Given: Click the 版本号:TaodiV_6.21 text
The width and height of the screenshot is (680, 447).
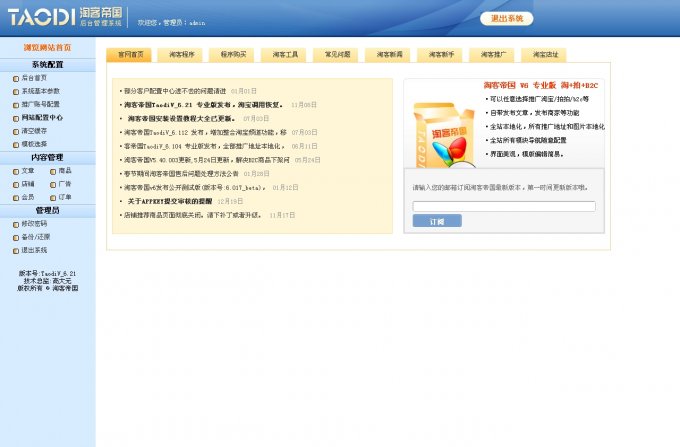Looking at the screenshot, I should click(47, 274).
